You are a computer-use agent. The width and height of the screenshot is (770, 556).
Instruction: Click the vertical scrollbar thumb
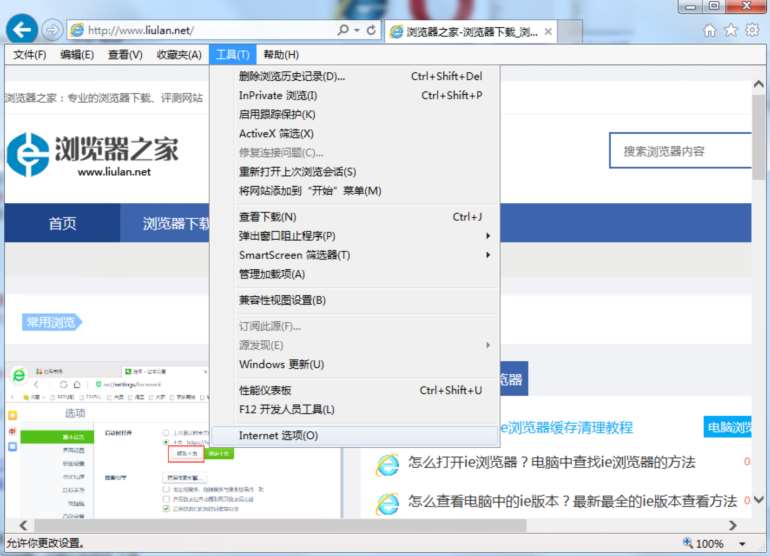click(758, 137)
